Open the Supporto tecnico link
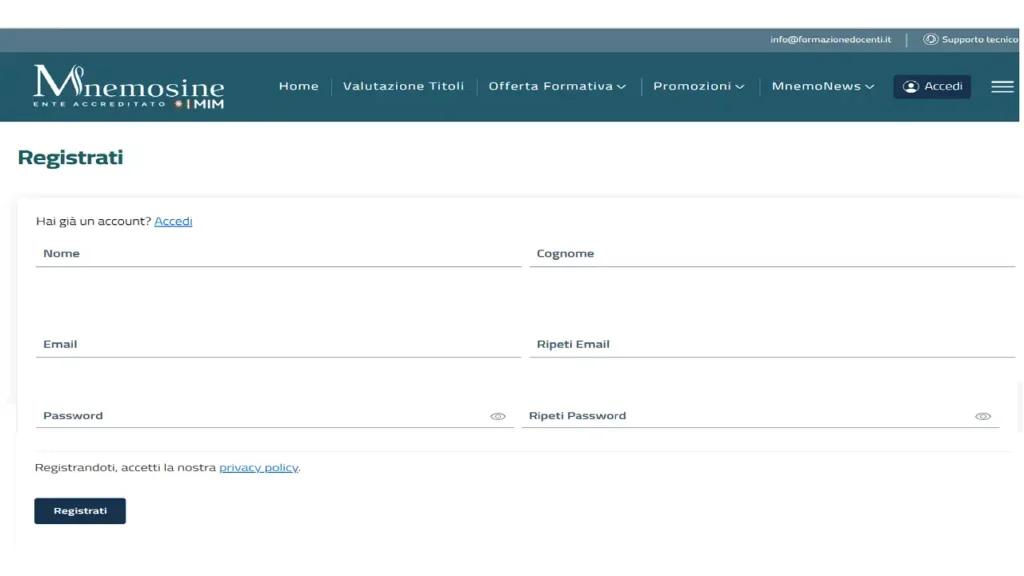The height and width of the screenshot is (576, 1024). click(x=970, y=39)
